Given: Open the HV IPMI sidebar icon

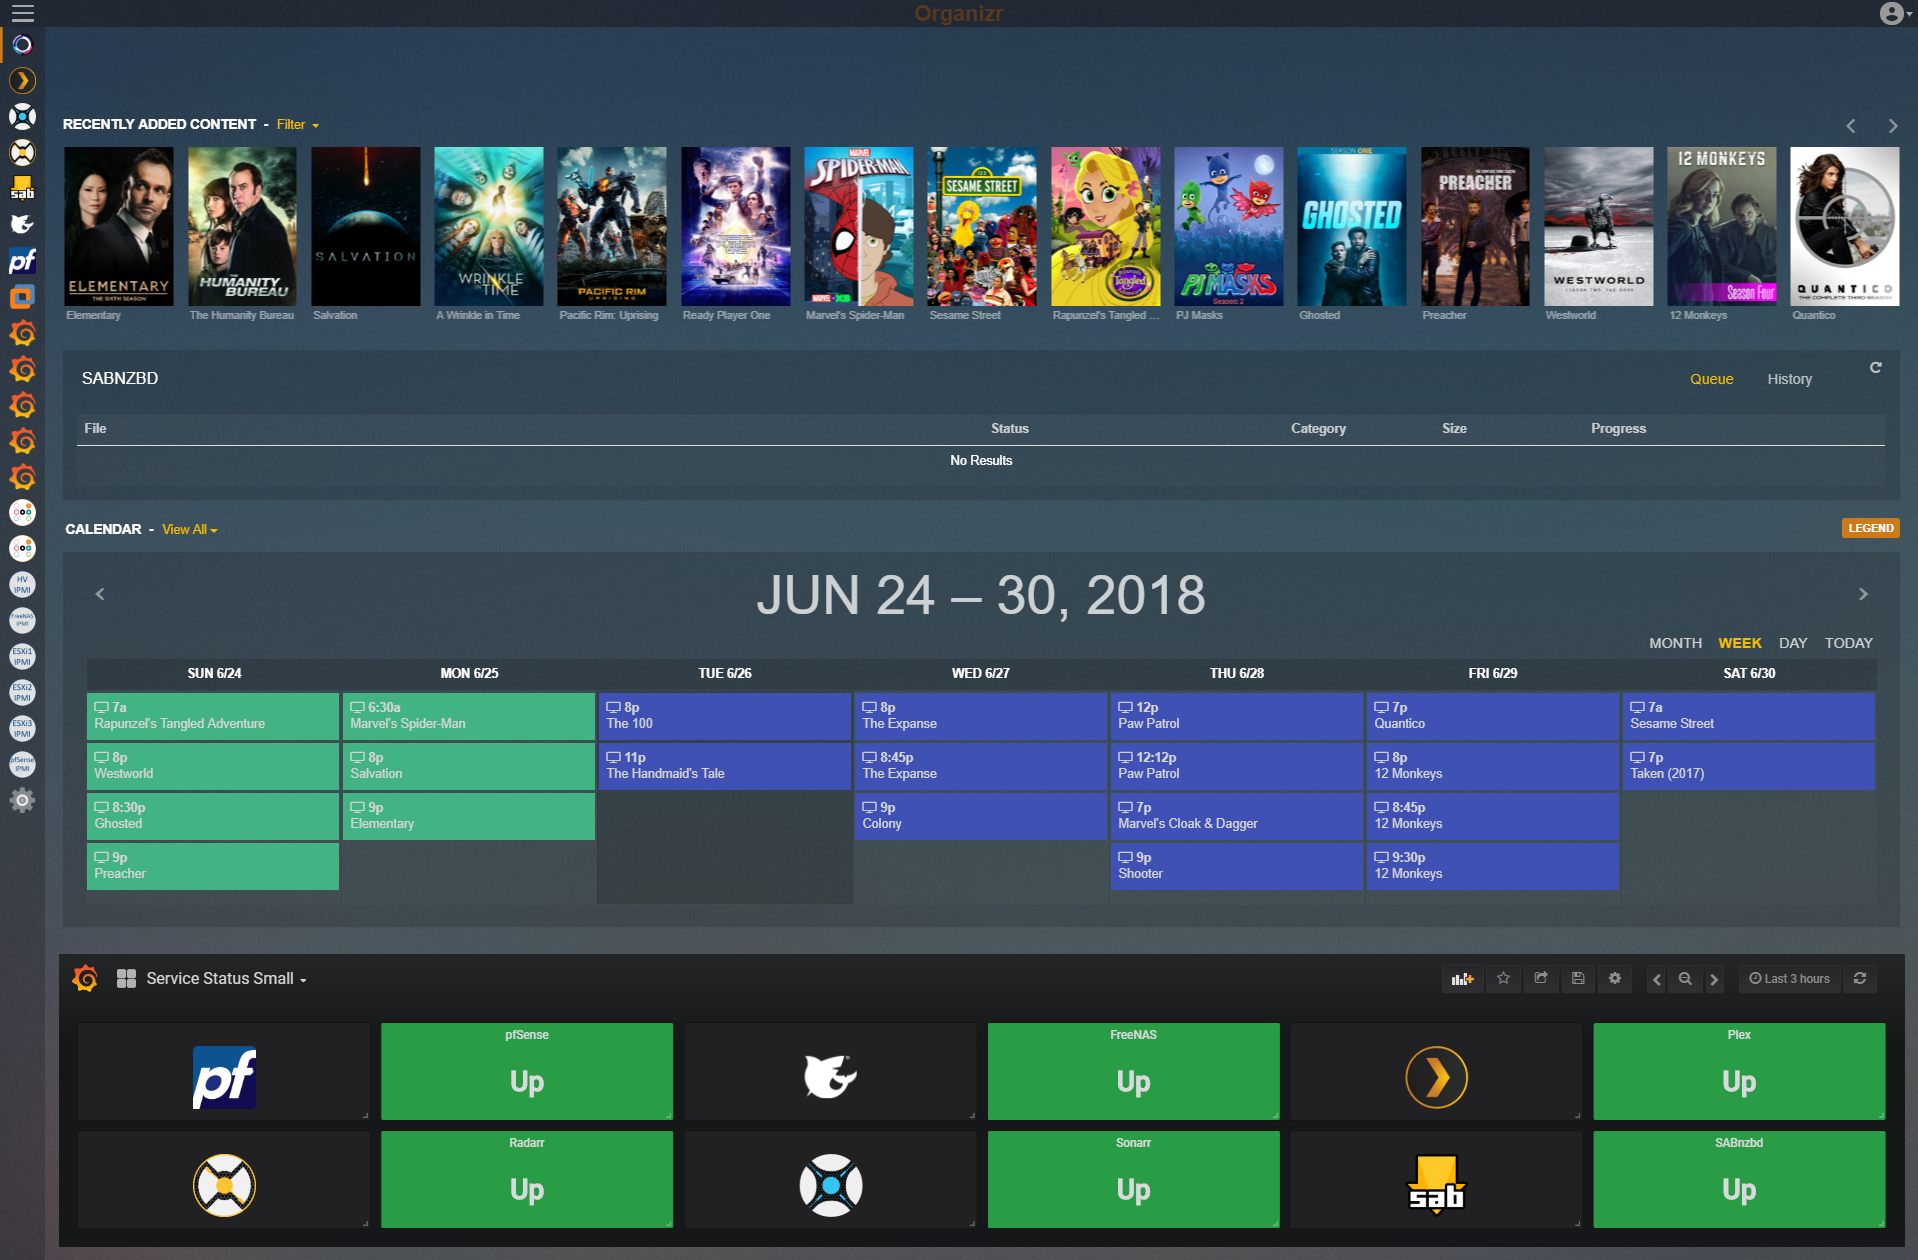Looking at the screenshot, I should point(22,584).
